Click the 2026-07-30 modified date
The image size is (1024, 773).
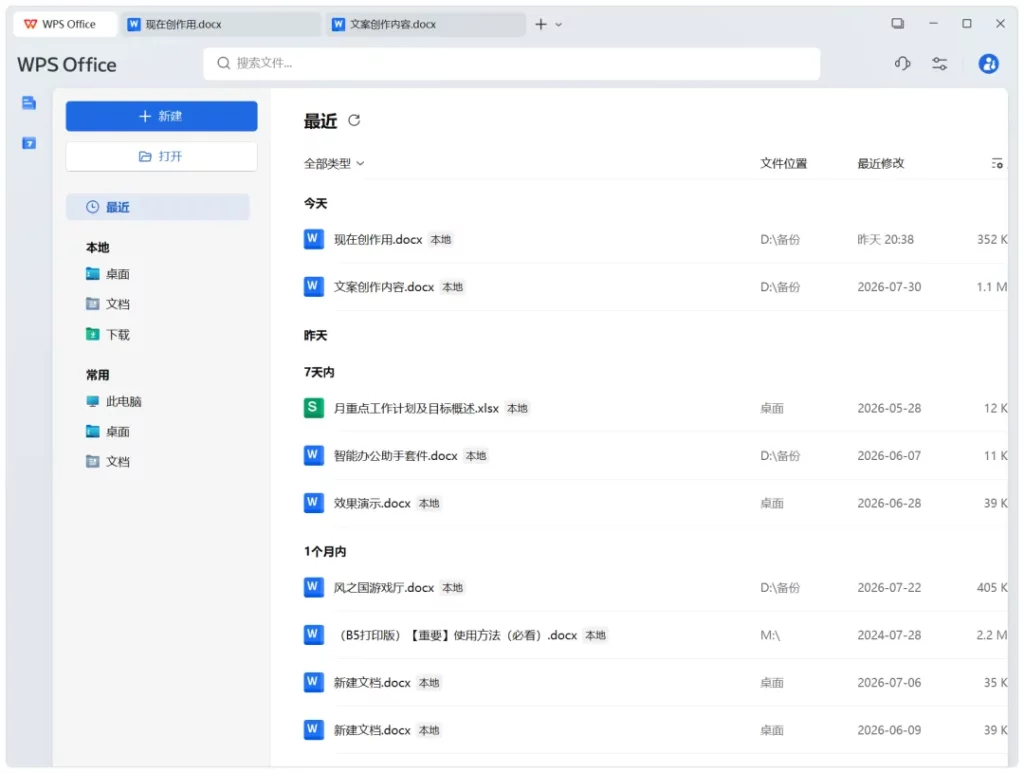(889, 287)
